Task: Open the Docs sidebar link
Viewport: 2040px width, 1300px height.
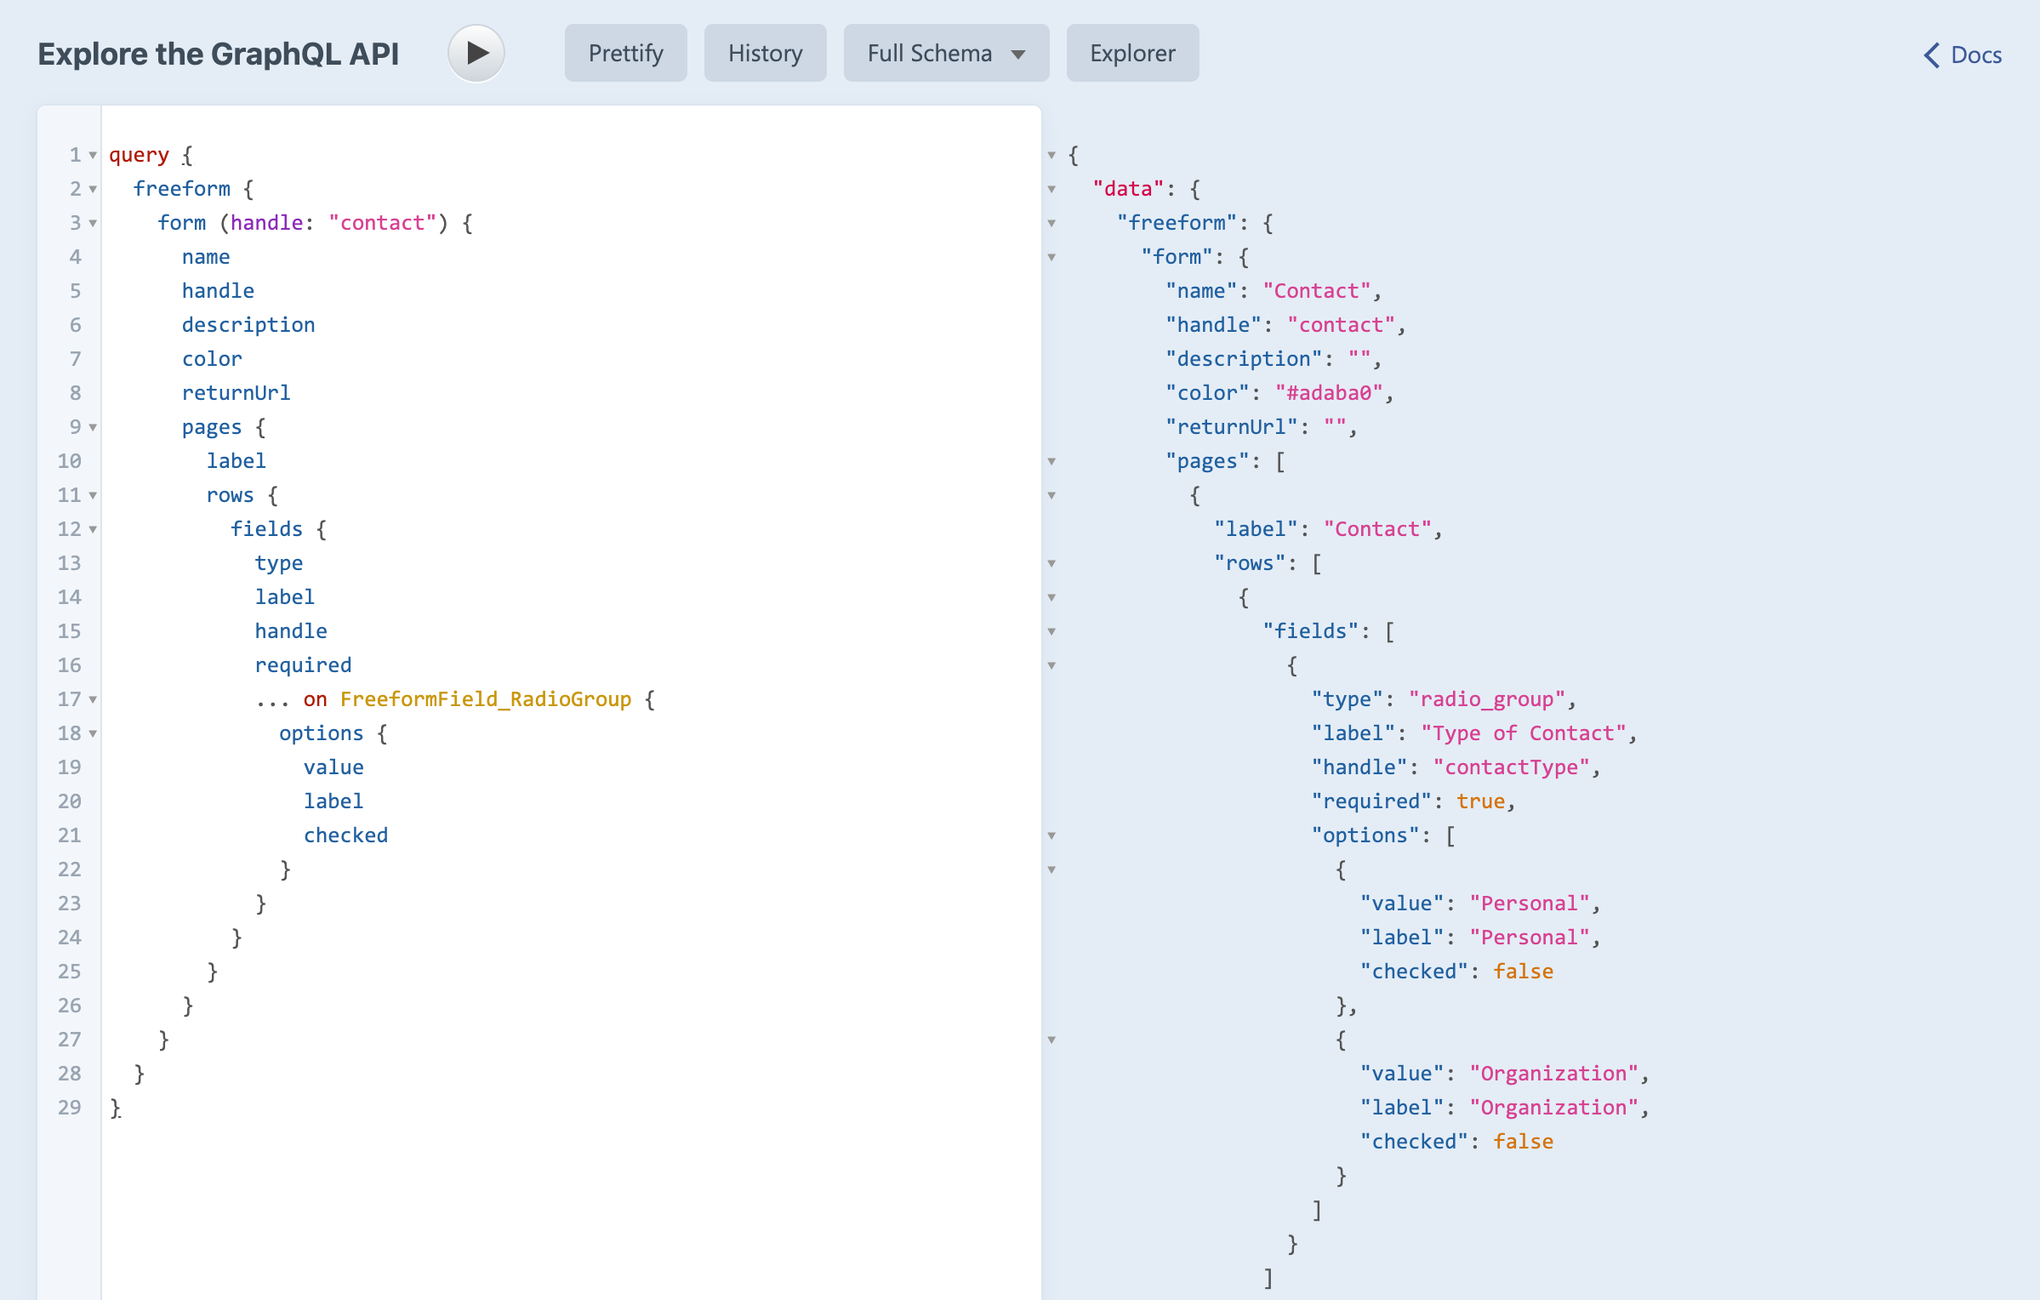Action: [1962, 55]
